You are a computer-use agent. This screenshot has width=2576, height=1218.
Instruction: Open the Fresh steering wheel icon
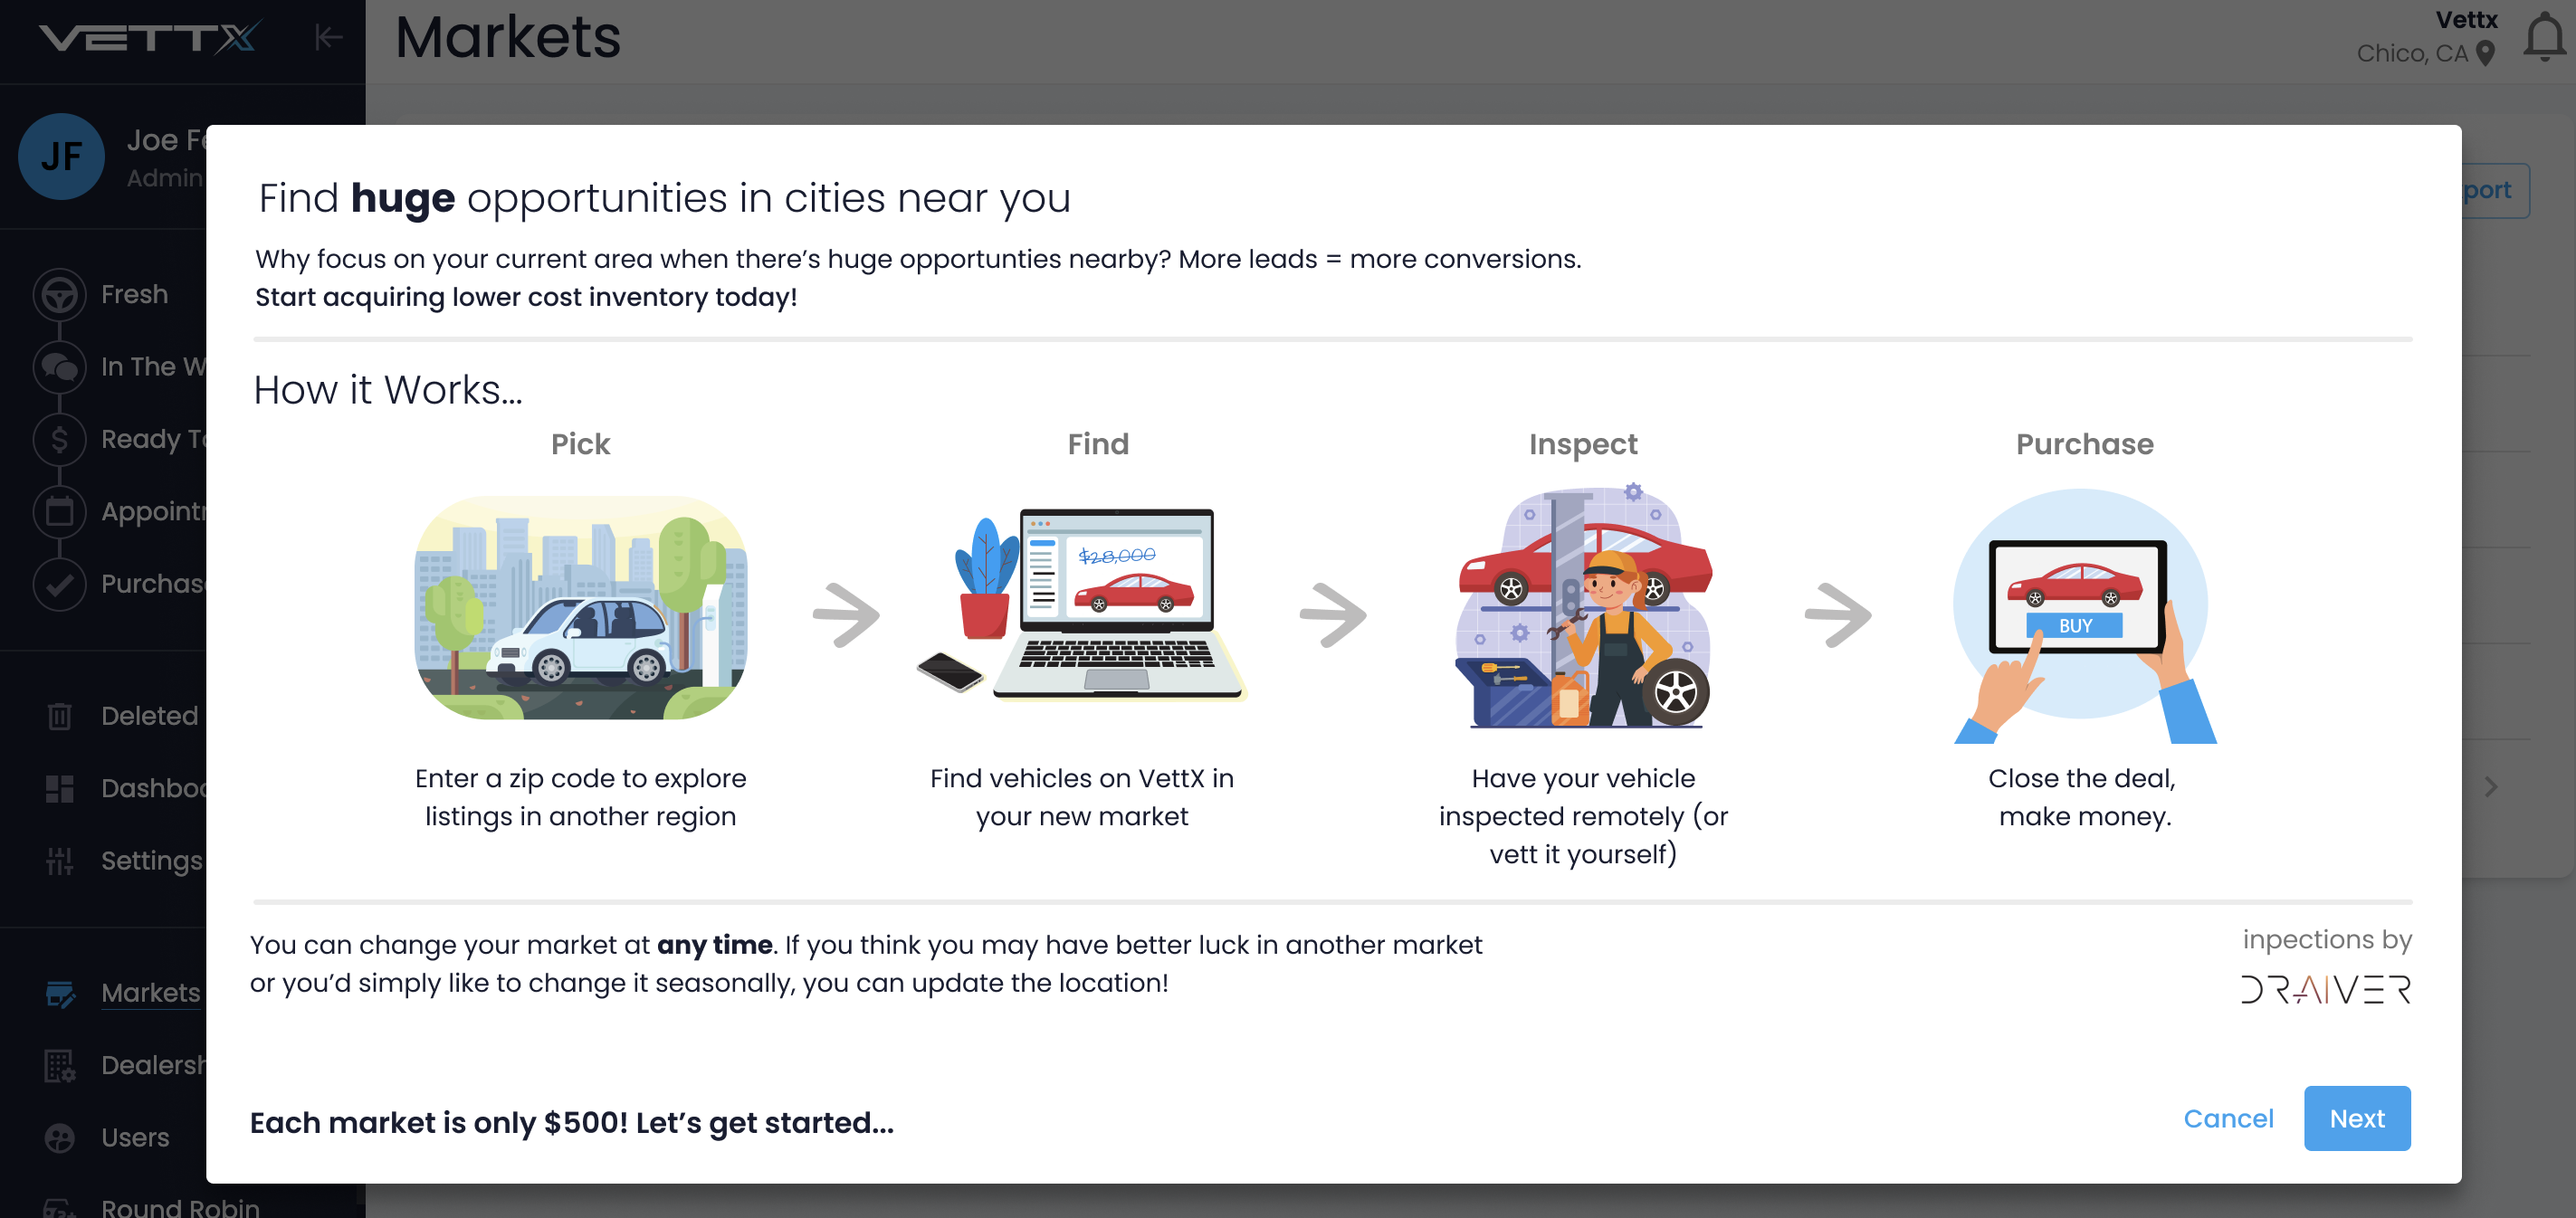coord(59,294)
